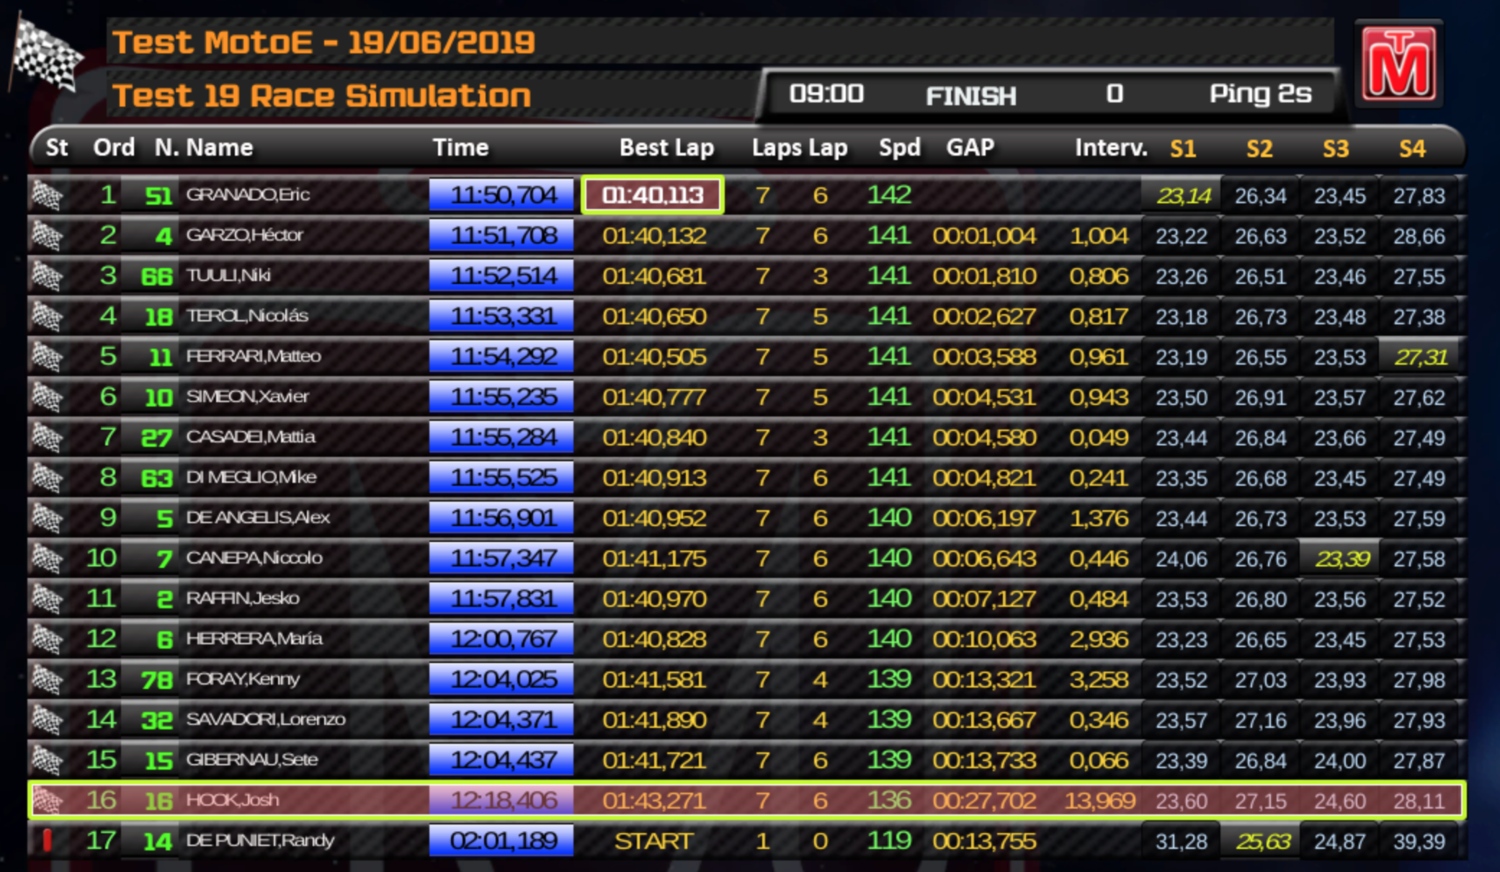Click the gap value 00:27,702
1500x872 pixels.
(984, 801)
